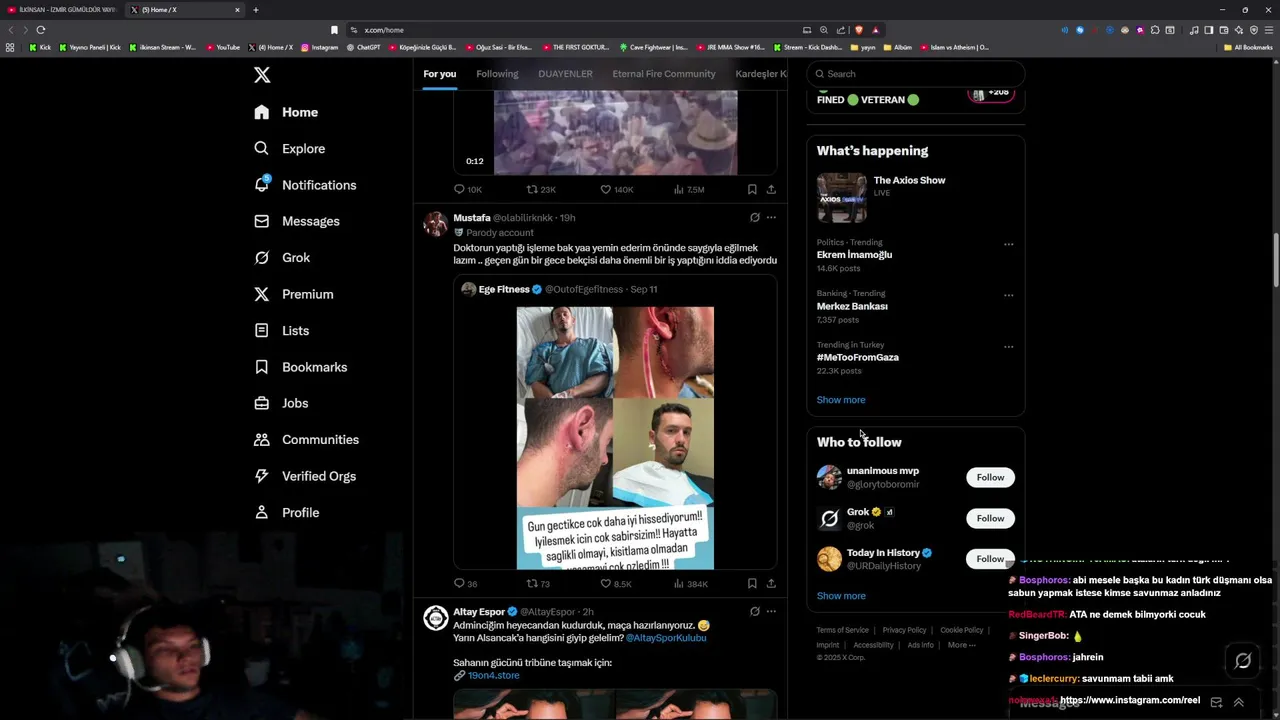Show more under What's happening
1280x720 pixels.
tap(841, 400)
